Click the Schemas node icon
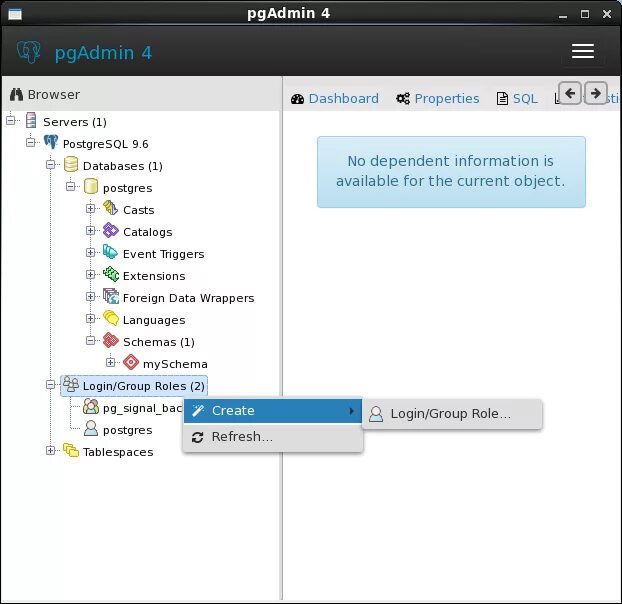The image size is (622, 604). pos(111,340)
